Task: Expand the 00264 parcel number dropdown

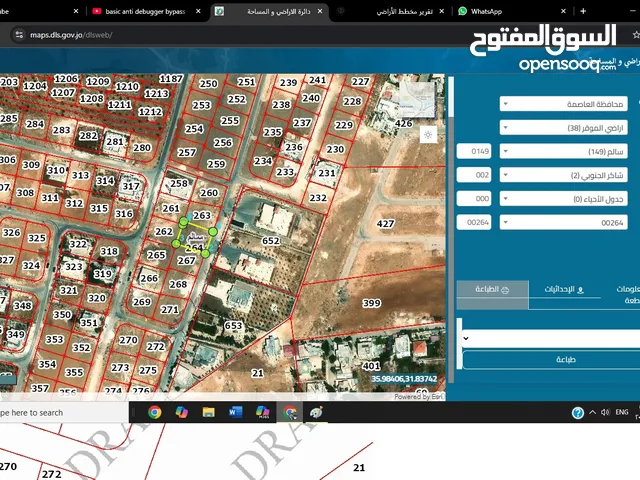Action: point(564,222)
